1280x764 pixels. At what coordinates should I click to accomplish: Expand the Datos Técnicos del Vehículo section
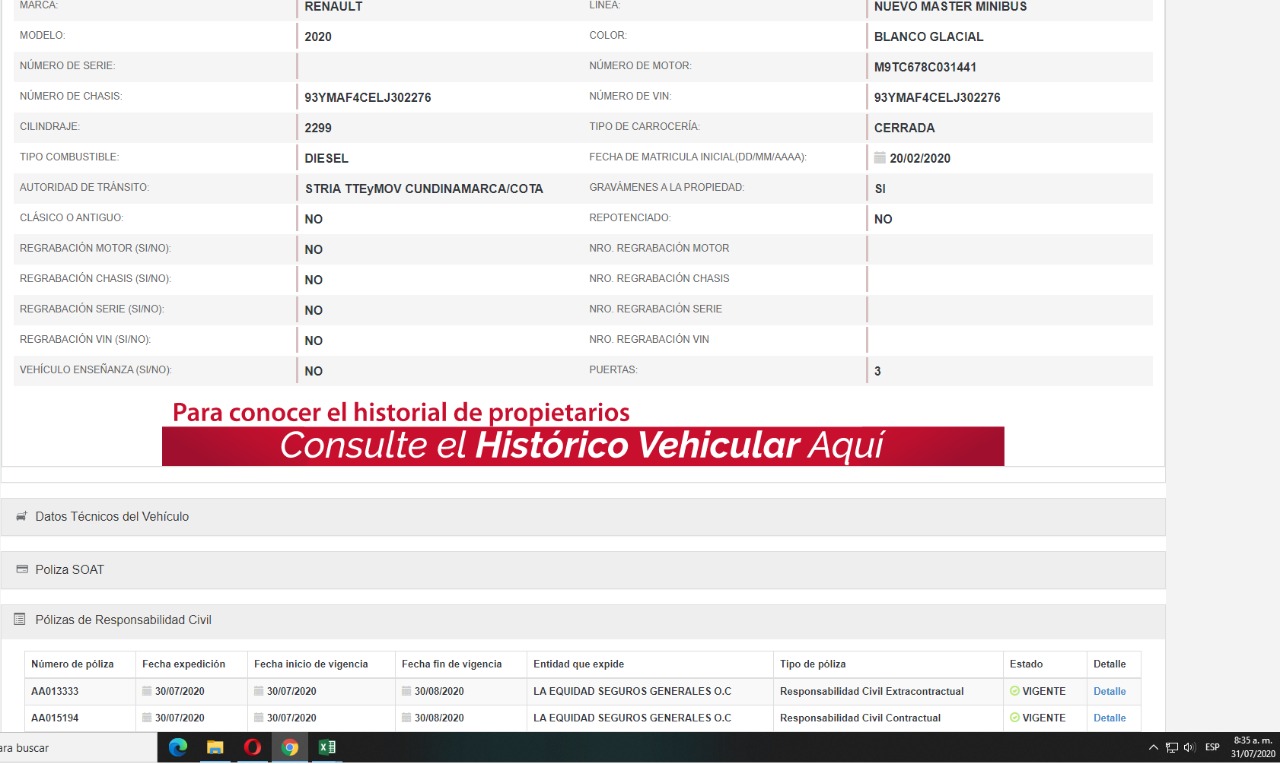[112, 517]
